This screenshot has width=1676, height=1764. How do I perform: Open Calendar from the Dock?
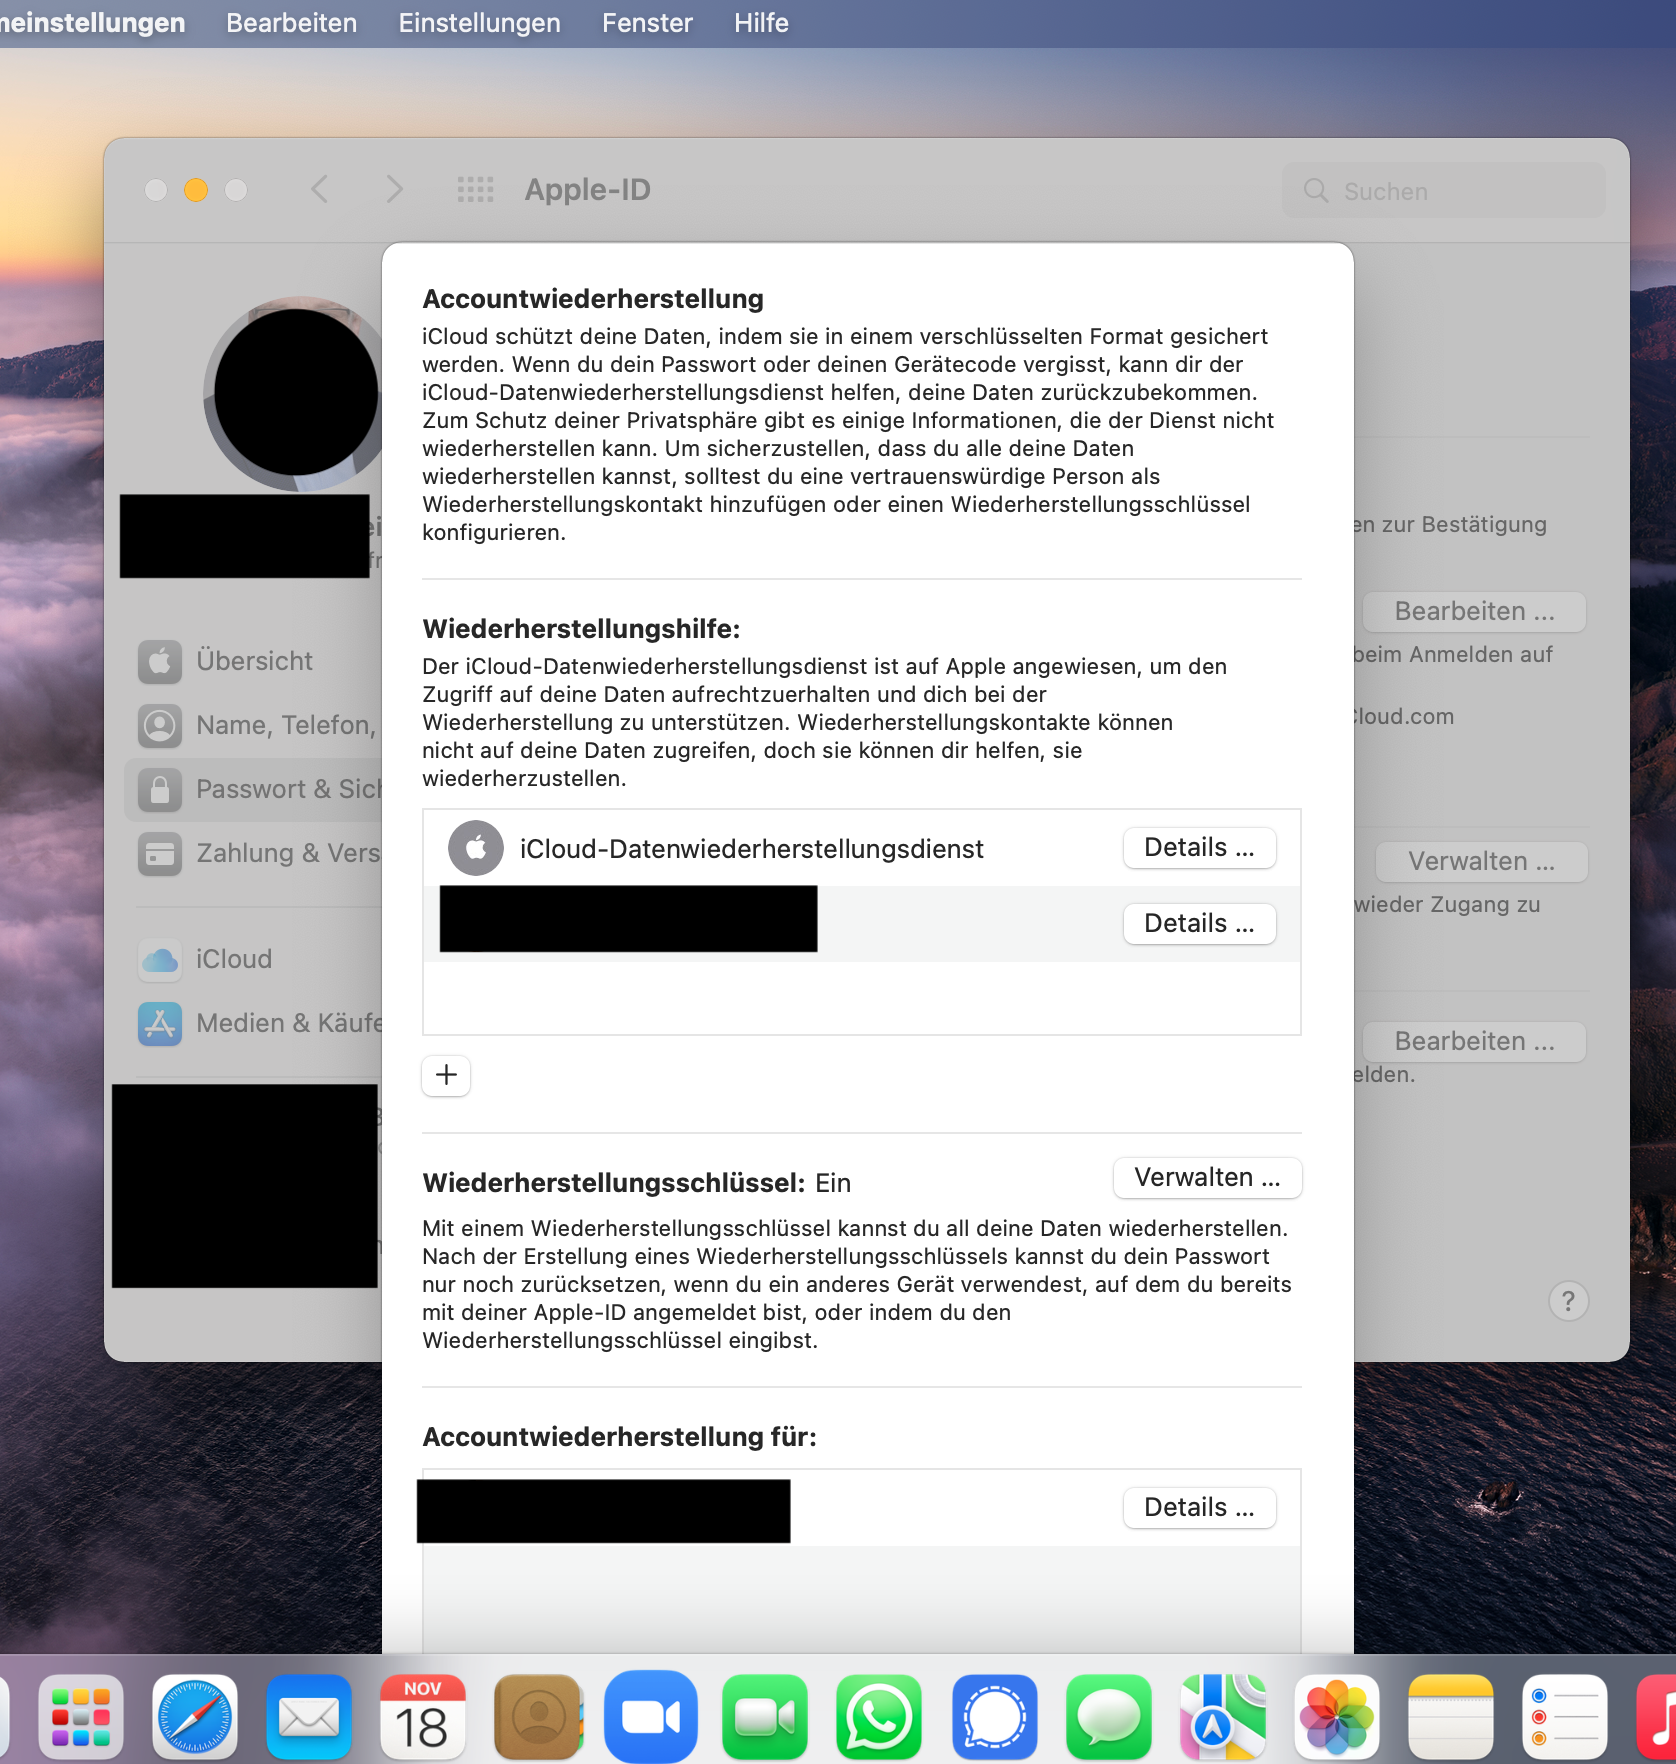point(423,1717)
